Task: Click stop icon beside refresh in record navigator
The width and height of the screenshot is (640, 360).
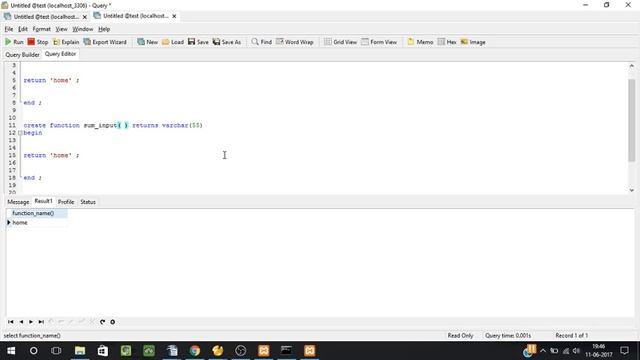Action: coord(113,322)
